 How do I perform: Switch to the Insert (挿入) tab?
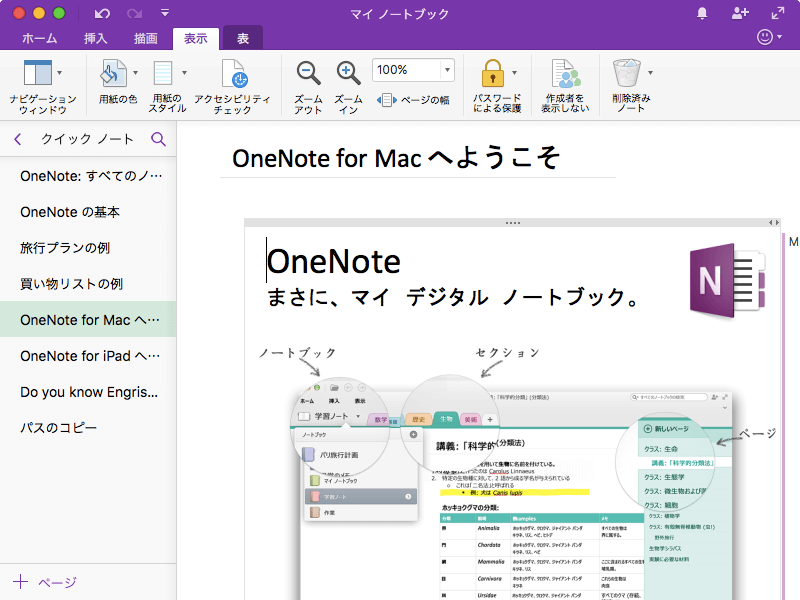(96, 38)
